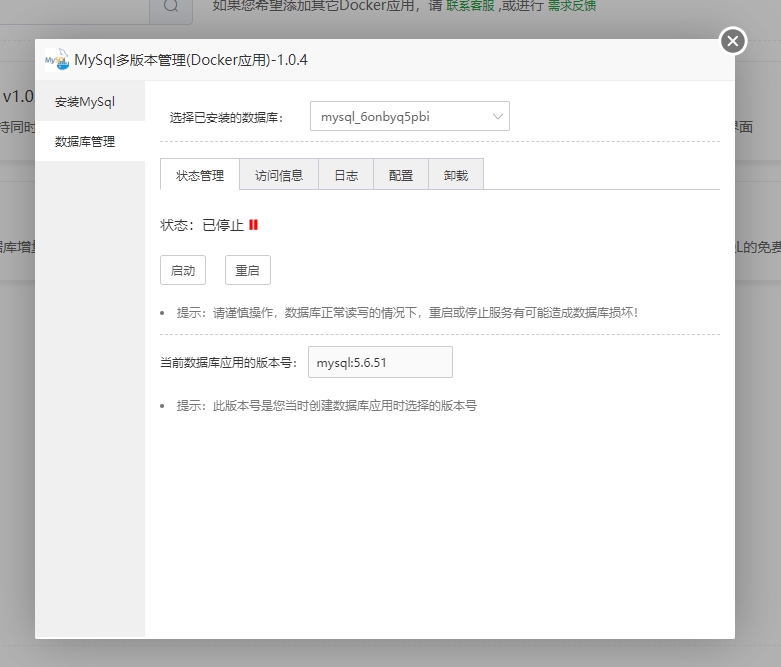Switch to the 状态管理 tab
Image resolution: width=781 pixels, height=667 pixels.
point(200,175)
